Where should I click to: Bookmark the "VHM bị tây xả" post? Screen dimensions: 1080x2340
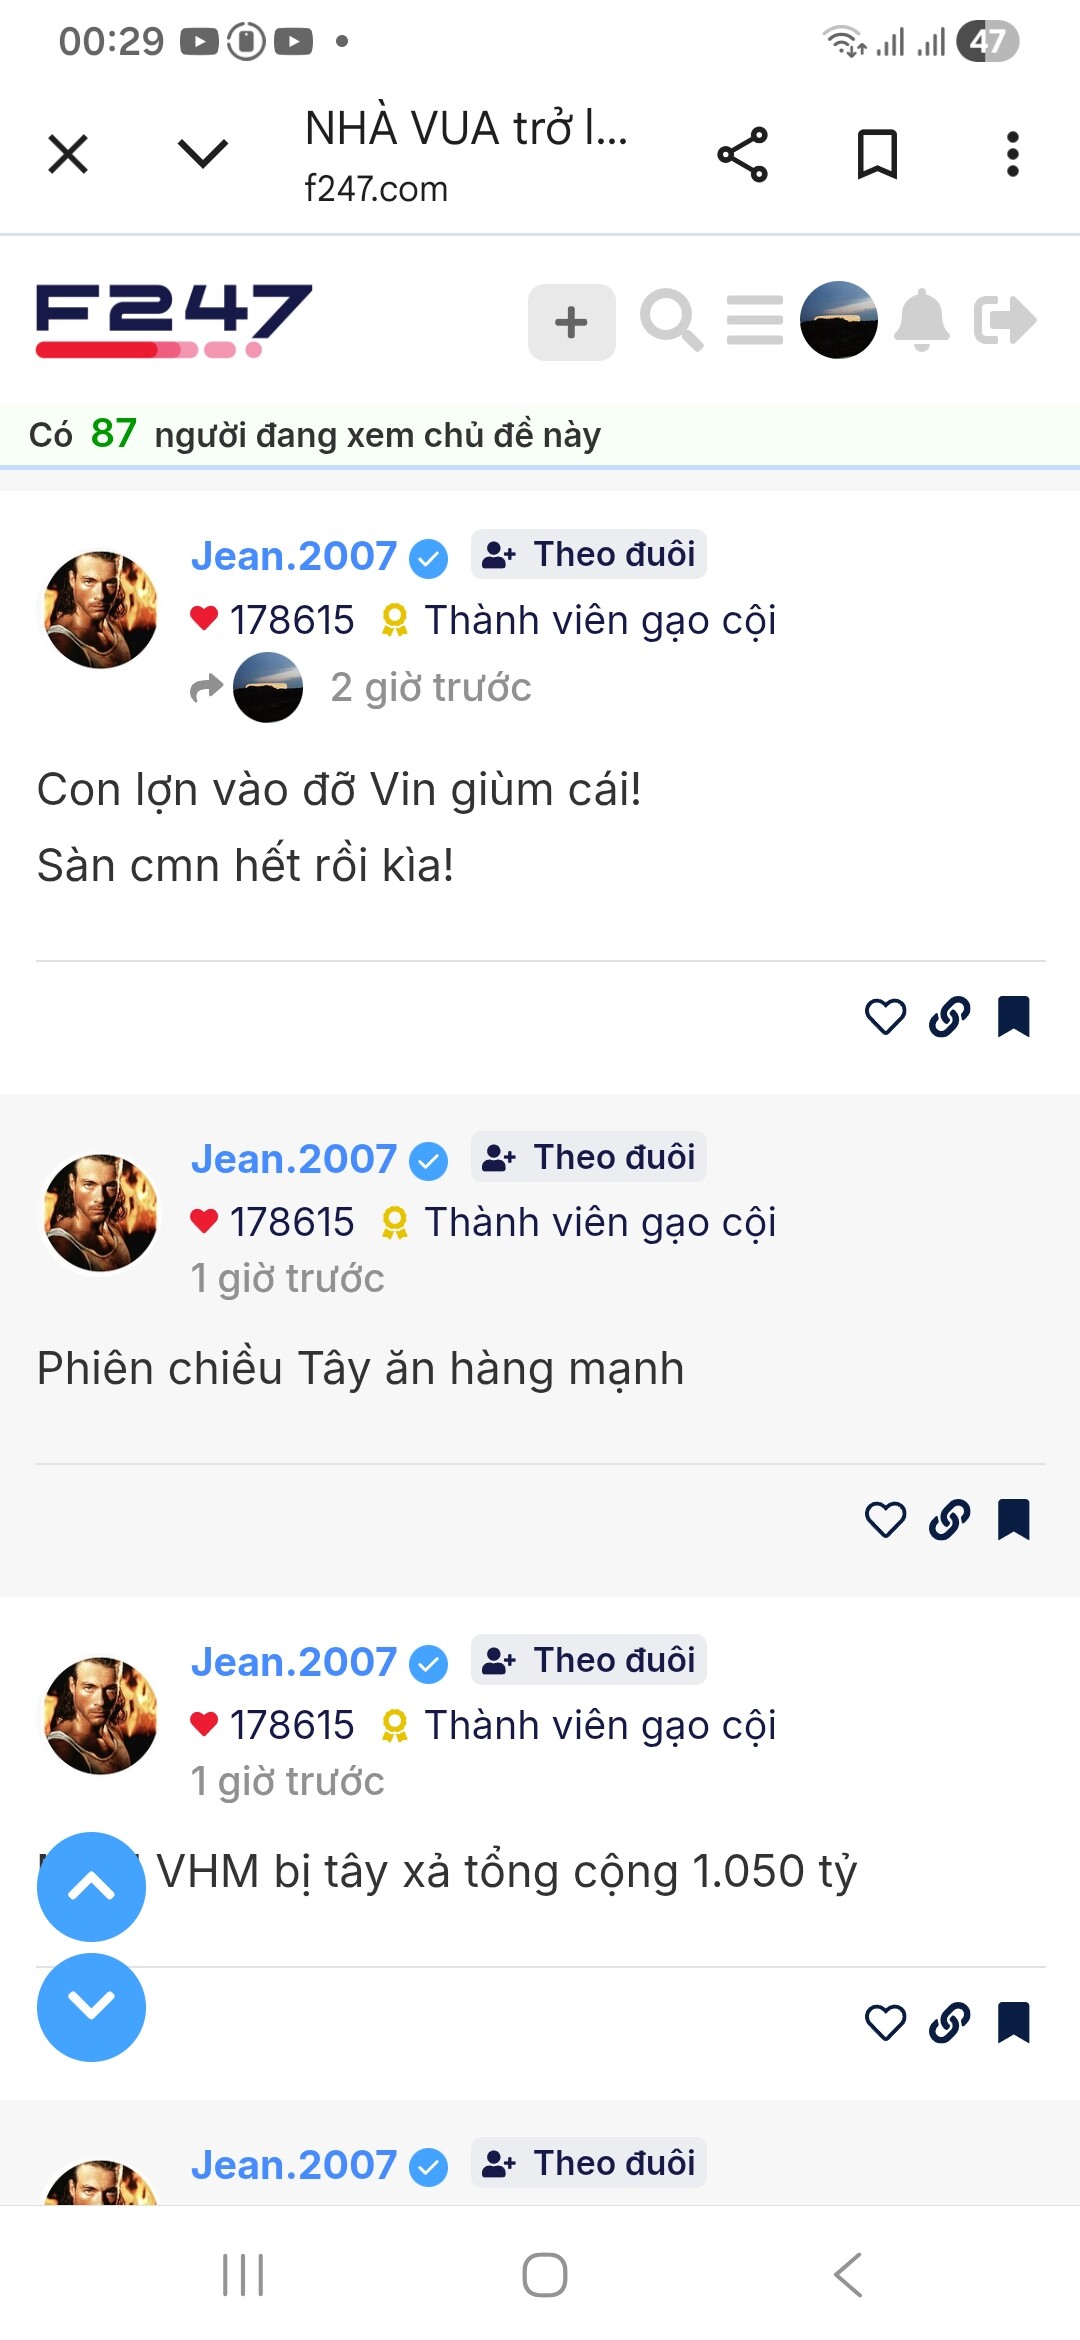pyautogui.click(x=1013, y=2023)
